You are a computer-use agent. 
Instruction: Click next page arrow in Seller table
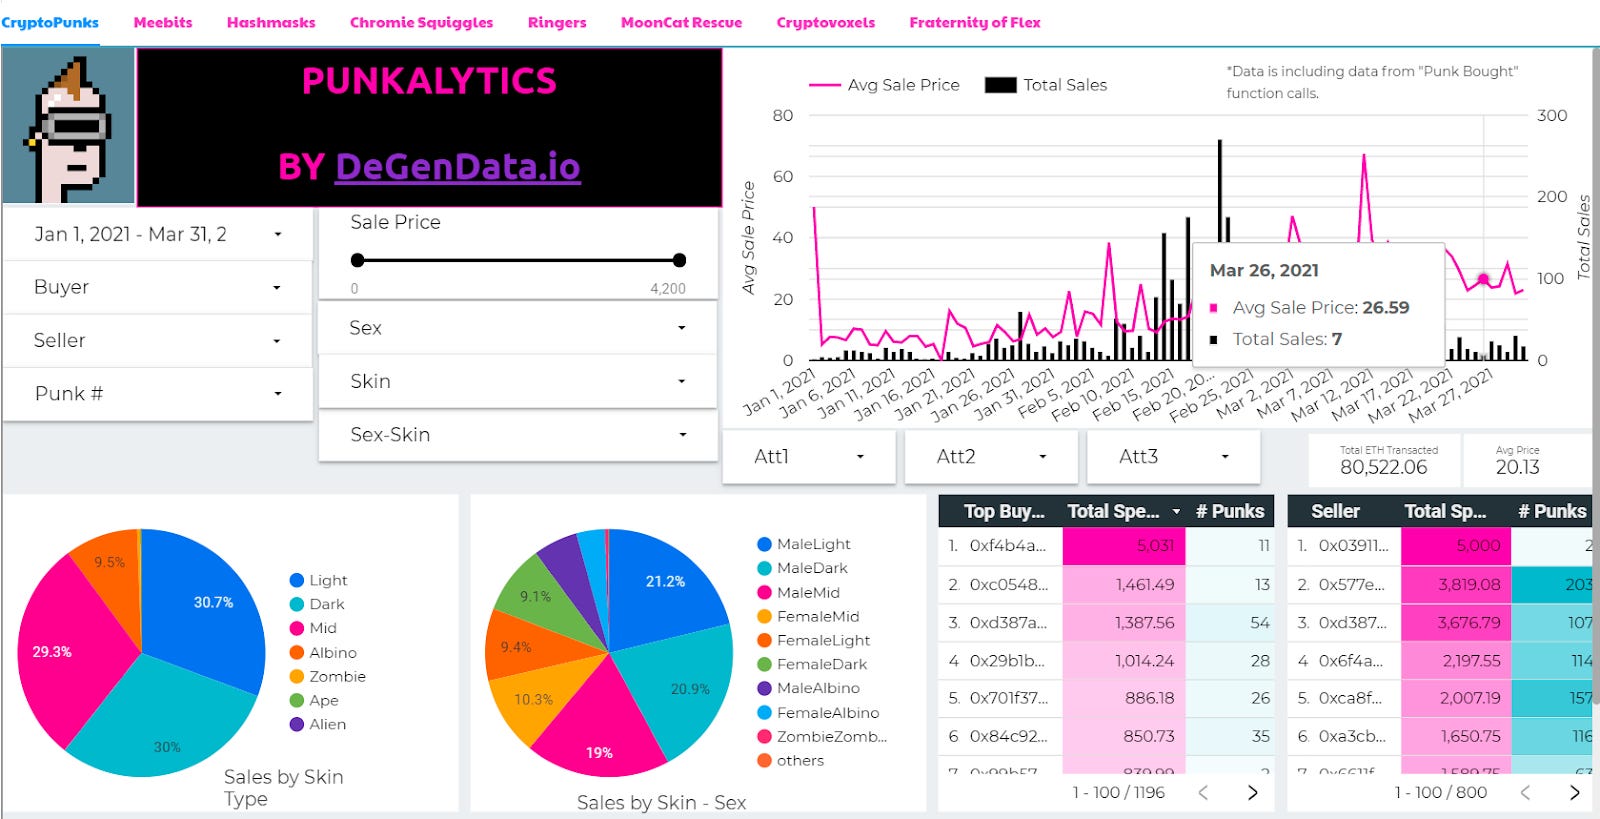click(x=1575, y=792)
